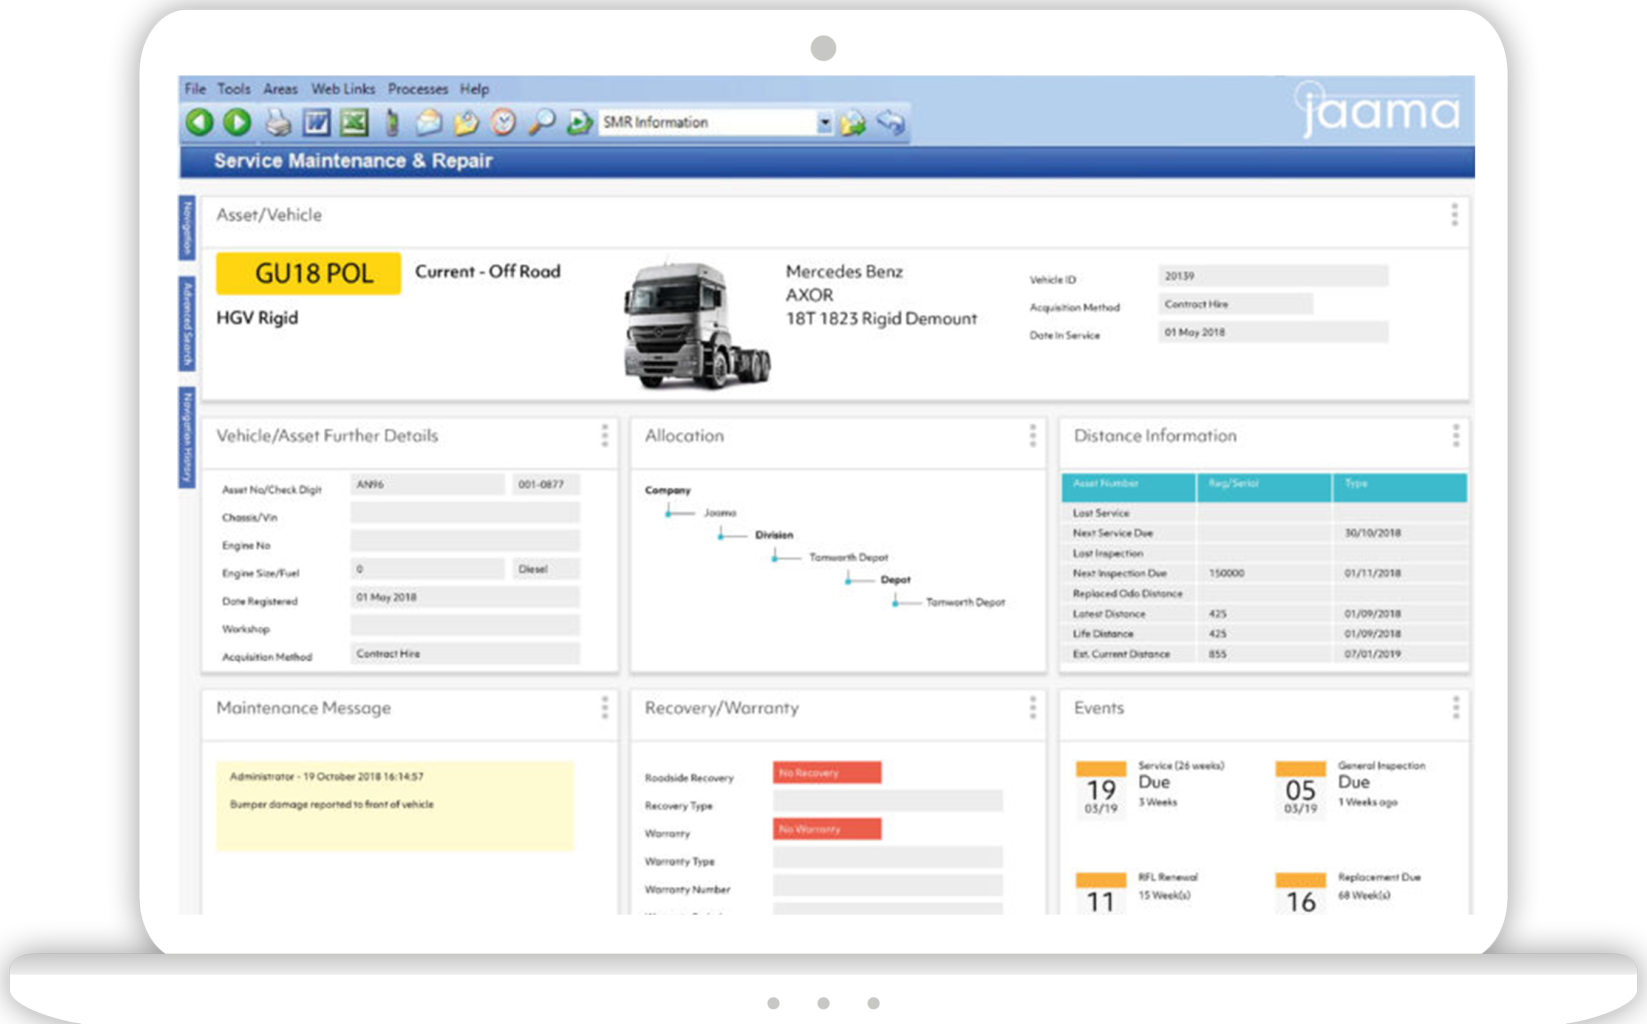The height and width of the screenshot is (1024, 1647).
Task: Click the Est. Current Distance row
Action: pos(1264,654)
